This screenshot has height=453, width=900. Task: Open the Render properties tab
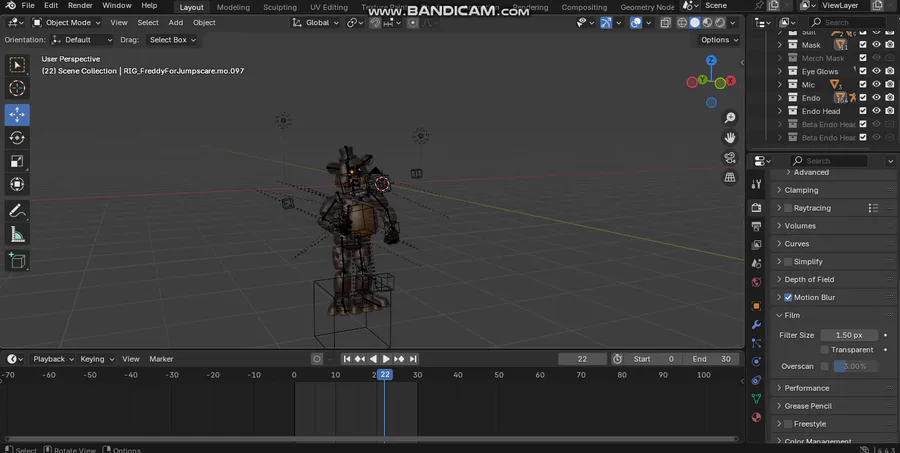[x=757, y=208]
